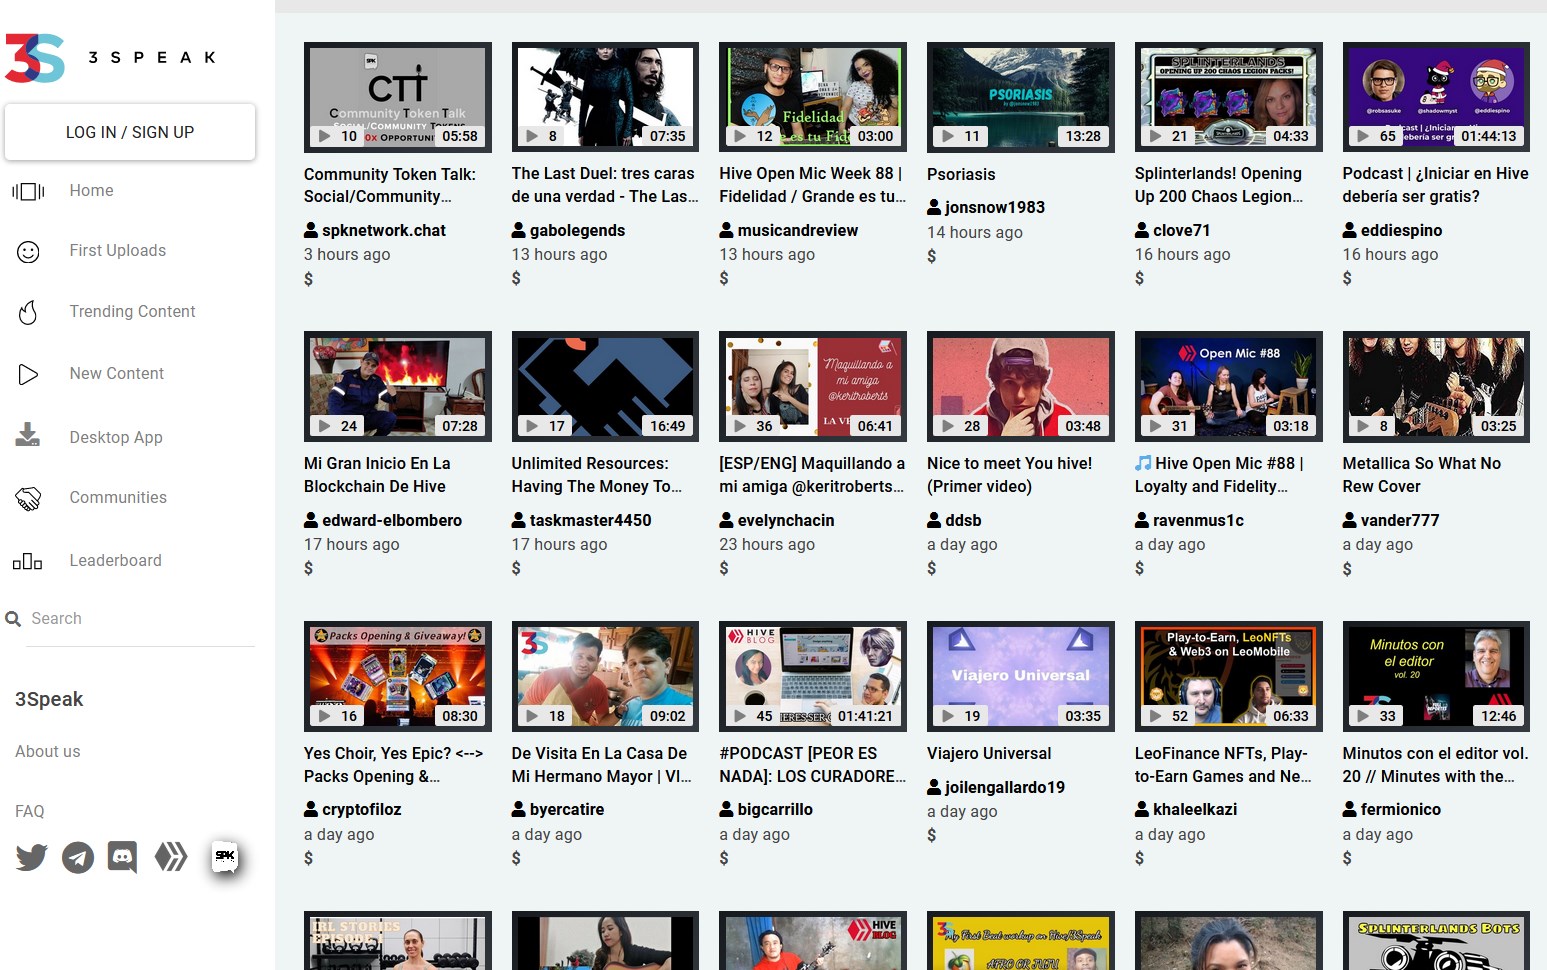
Task: Click the Trending Content flame icon
Action: point(28,313)
